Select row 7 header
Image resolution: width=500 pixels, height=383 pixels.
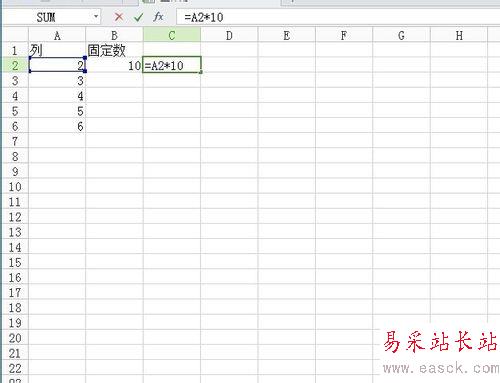[15, 141]
